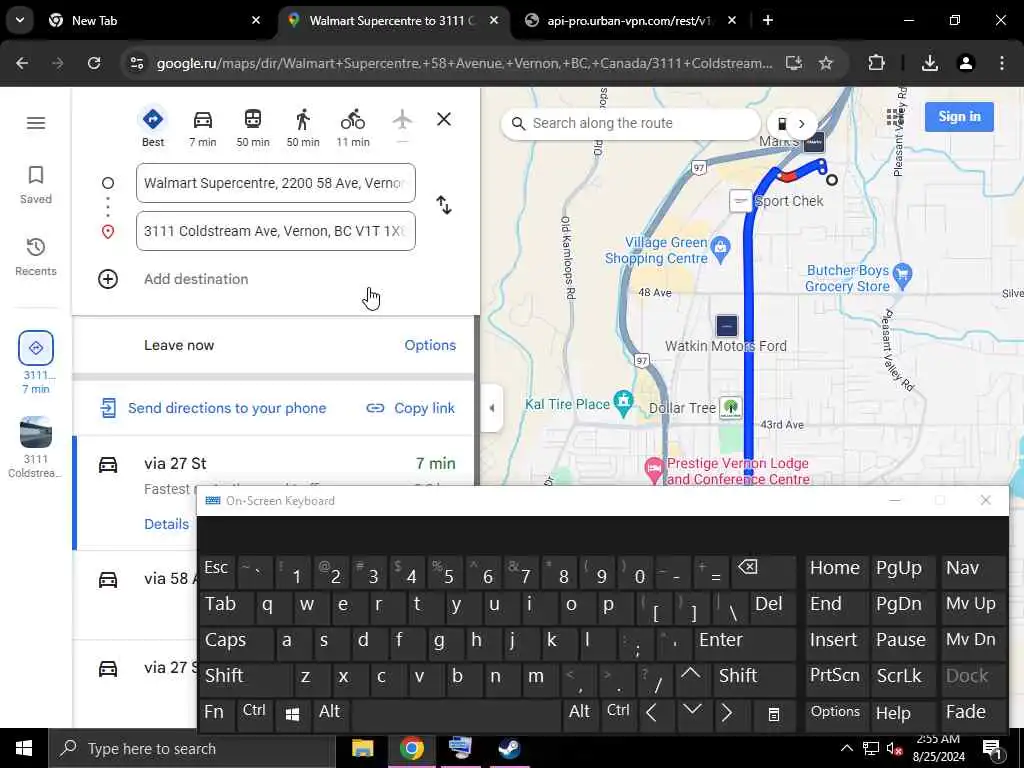
Task: Select 3111 7 min directions sidebar item
Action: [x=36, y=362]
